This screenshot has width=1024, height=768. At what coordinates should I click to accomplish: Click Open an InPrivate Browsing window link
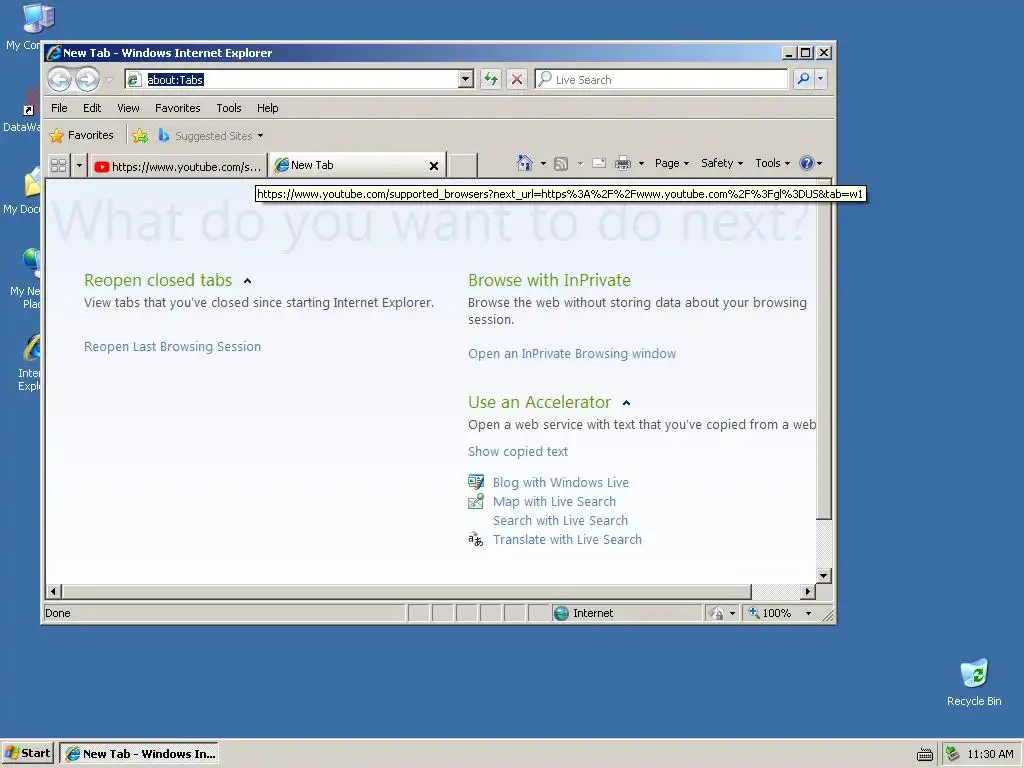(572, 353)
